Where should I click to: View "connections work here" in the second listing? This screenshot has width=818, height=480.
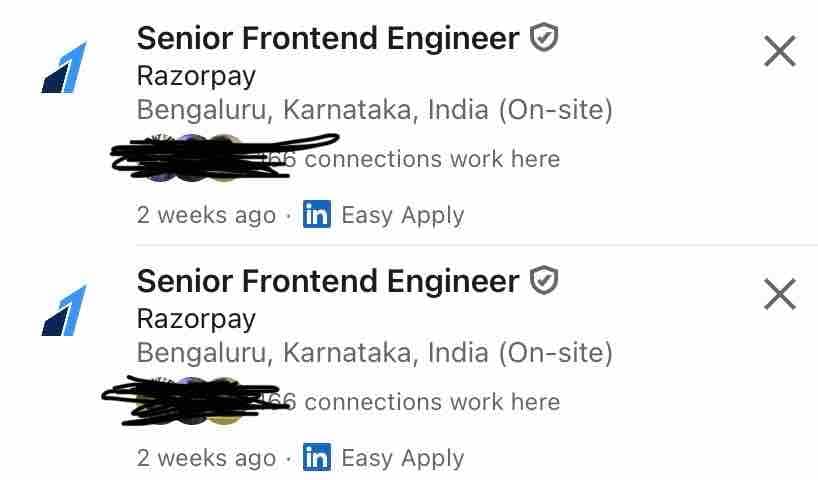[x=430, y=402]
